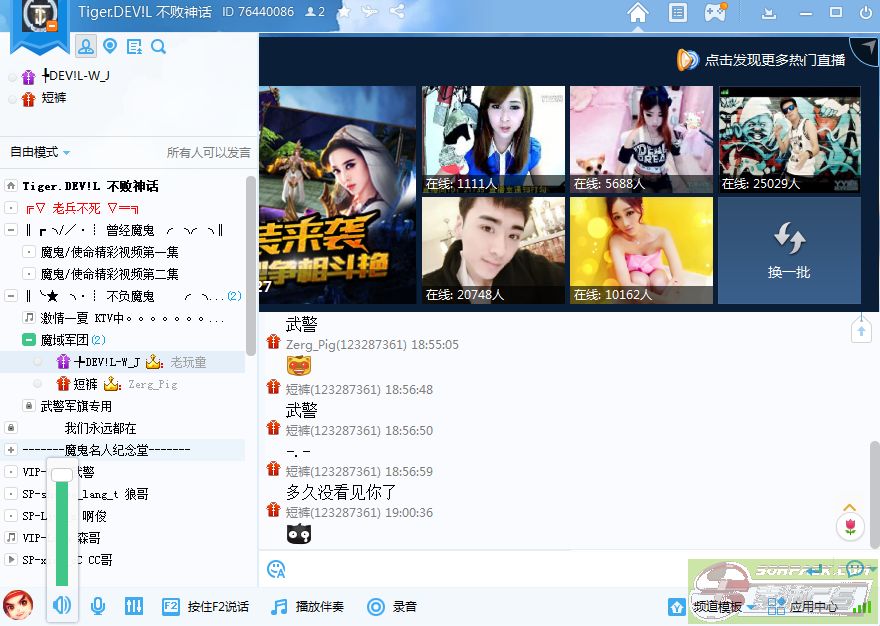Image resolution: width=880 pixels, height=626 pixels.
Task: Send a flower with the tulip icon
Action: click(x=850, y=527)
